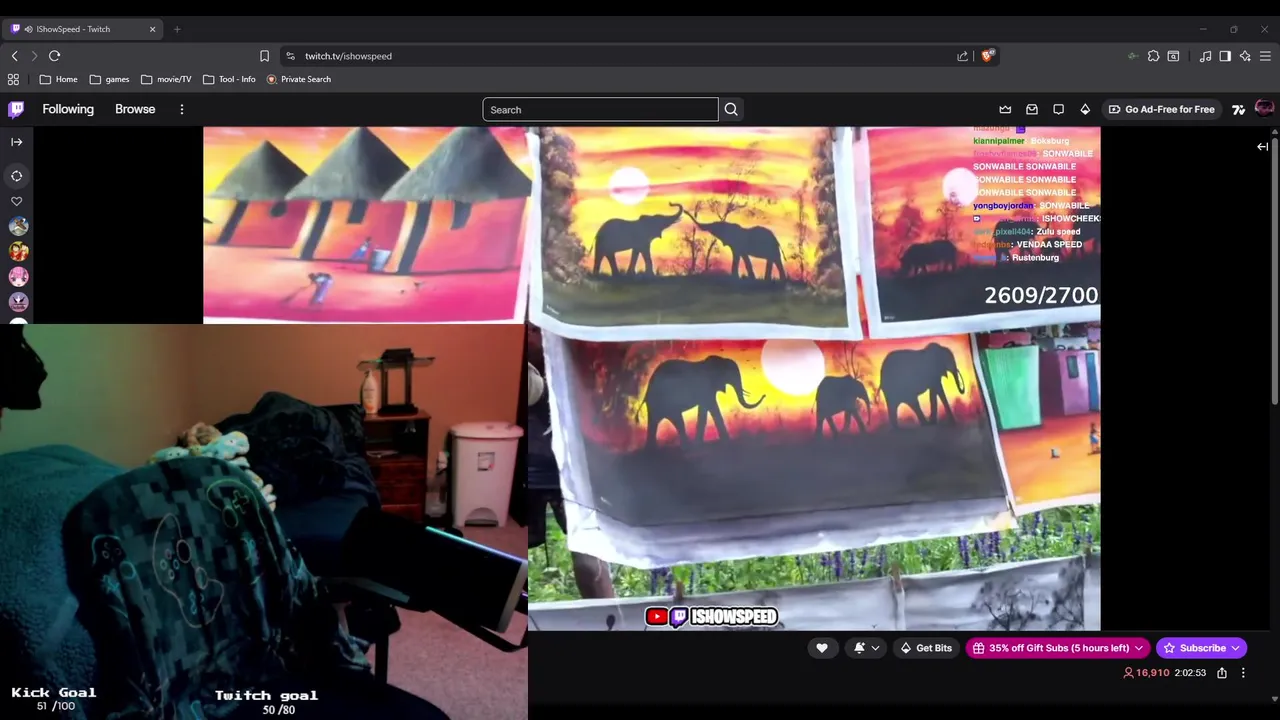Click the browser forward arrow
1280x720 pixels.
click(34, 56)
